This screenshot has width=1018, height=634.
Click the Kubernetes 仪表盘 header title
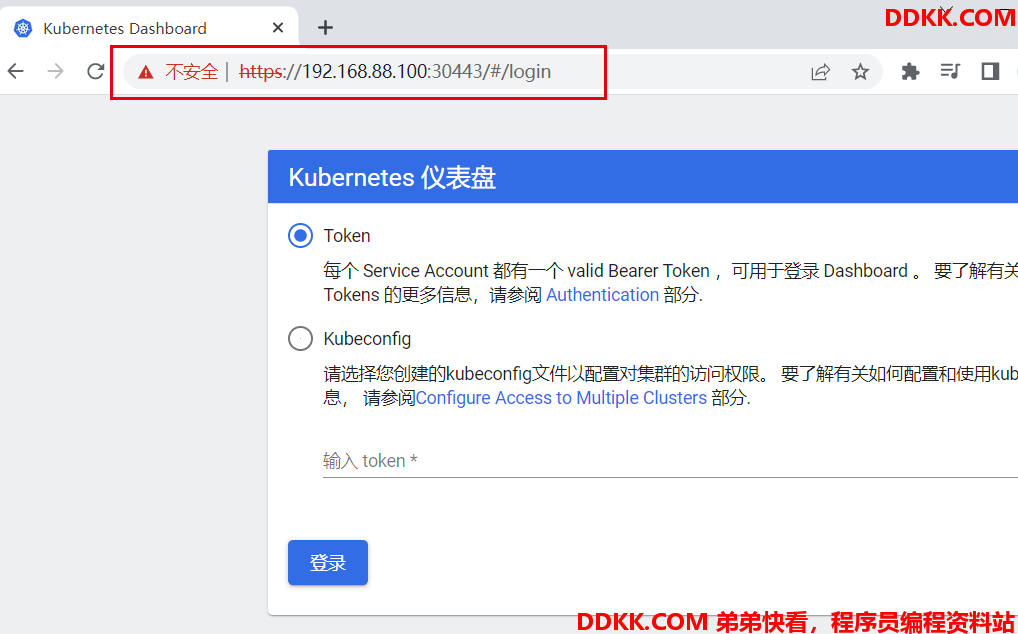[392, 177]
